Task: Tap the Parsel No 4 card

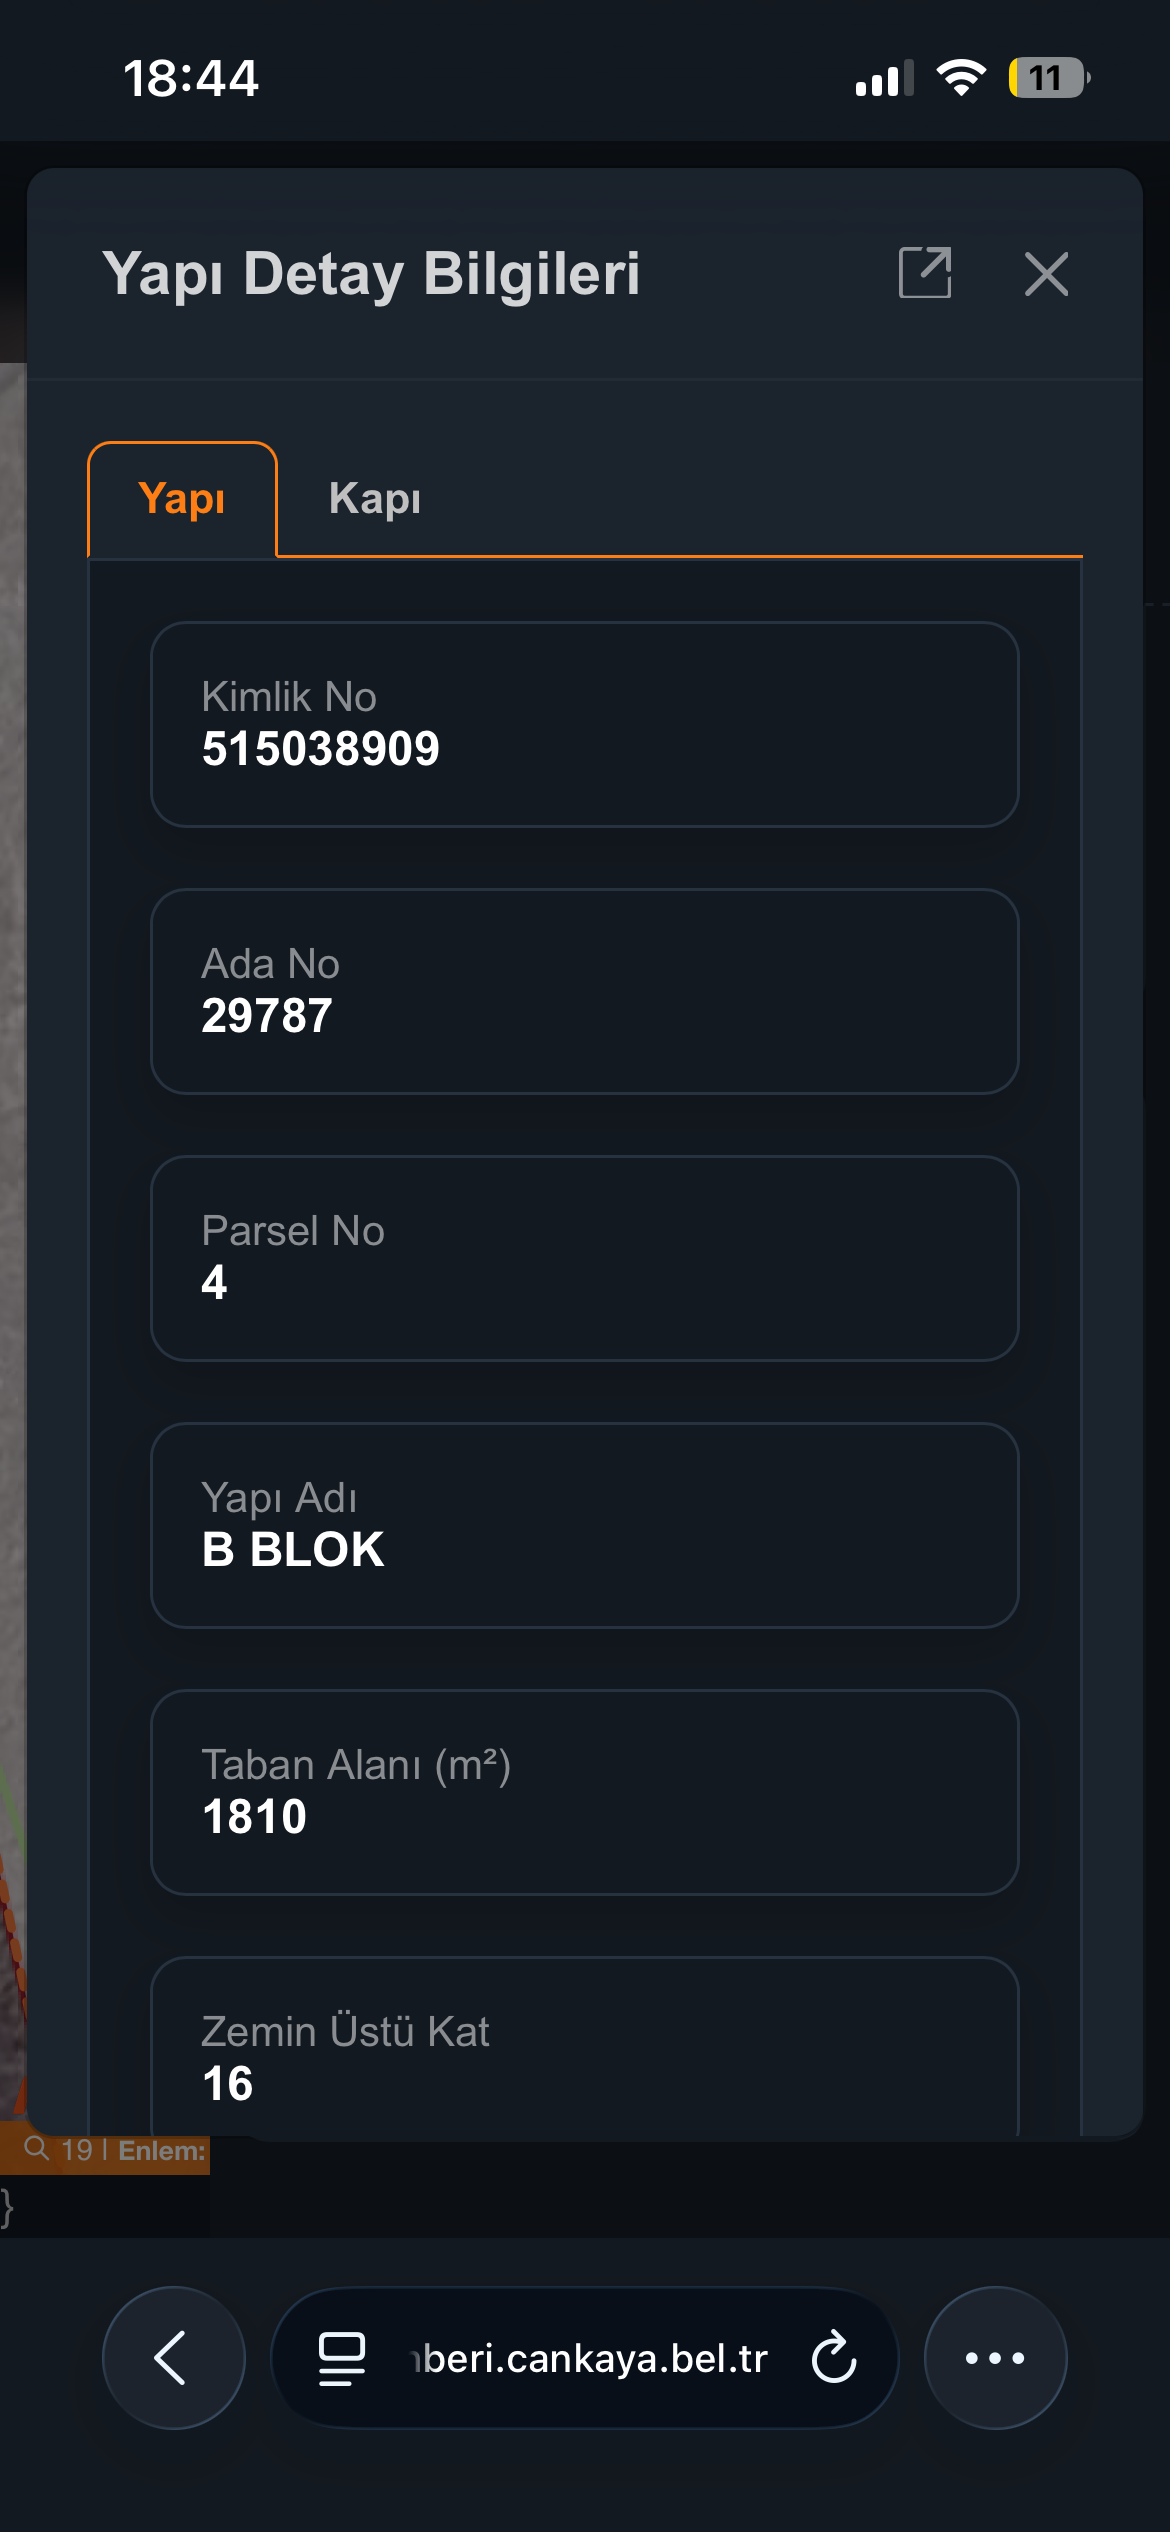Action: [x=584, y=1258]
